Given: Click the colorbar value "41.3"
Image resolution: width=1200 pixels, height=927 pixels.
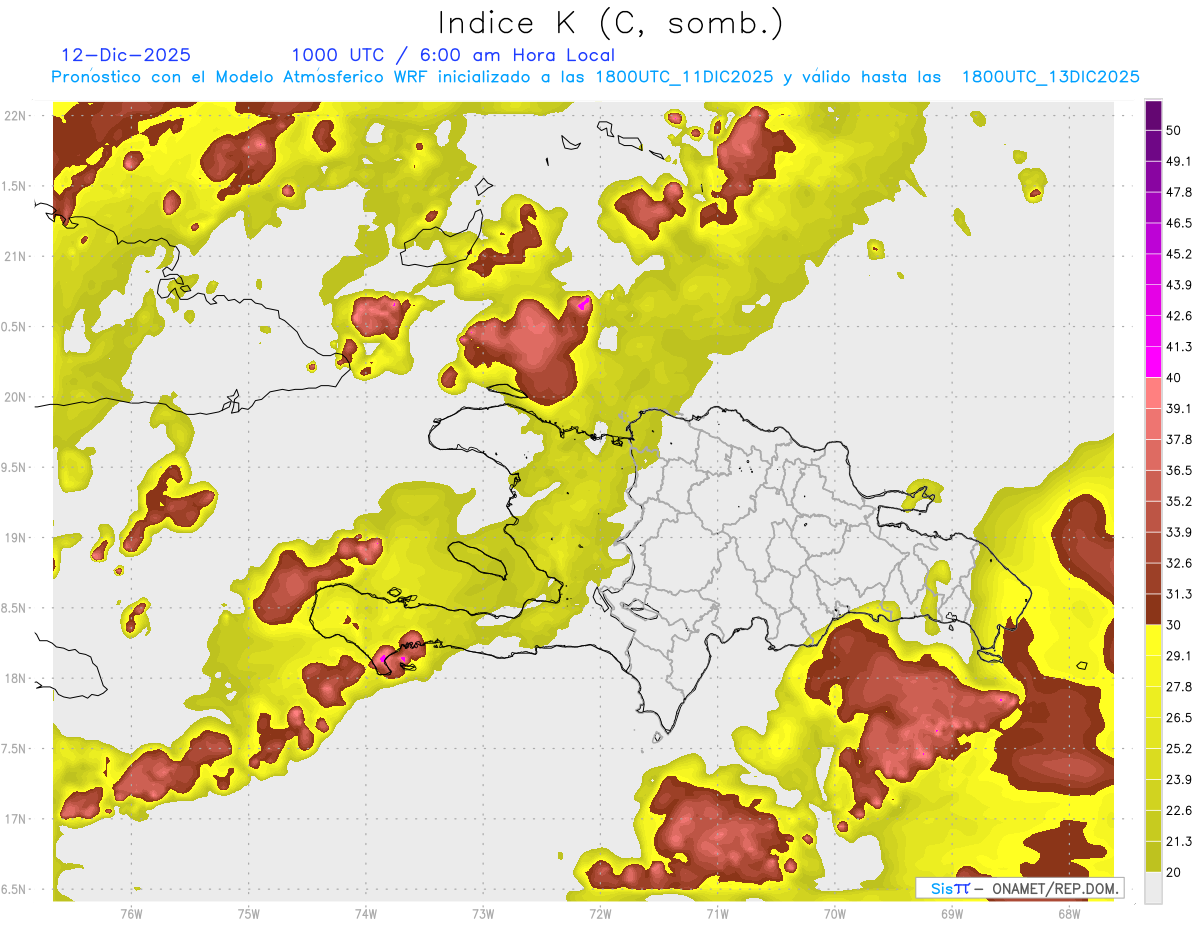Looking at the screenshot, I should 1179,347.
